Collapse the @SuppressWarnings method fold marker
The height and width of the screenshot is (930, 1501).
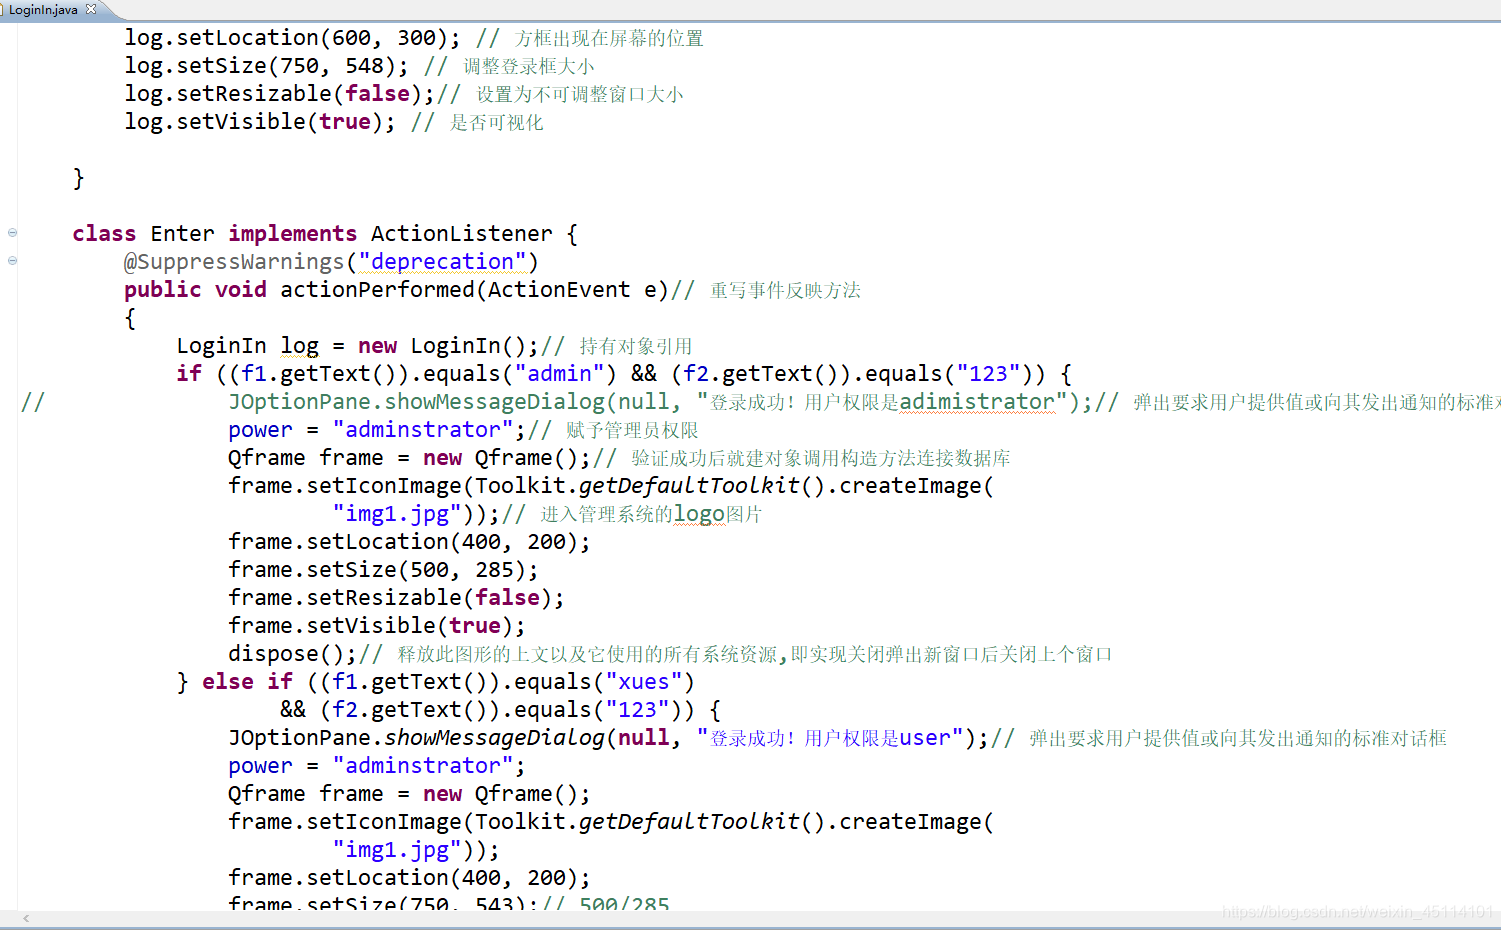coord(12,260)
